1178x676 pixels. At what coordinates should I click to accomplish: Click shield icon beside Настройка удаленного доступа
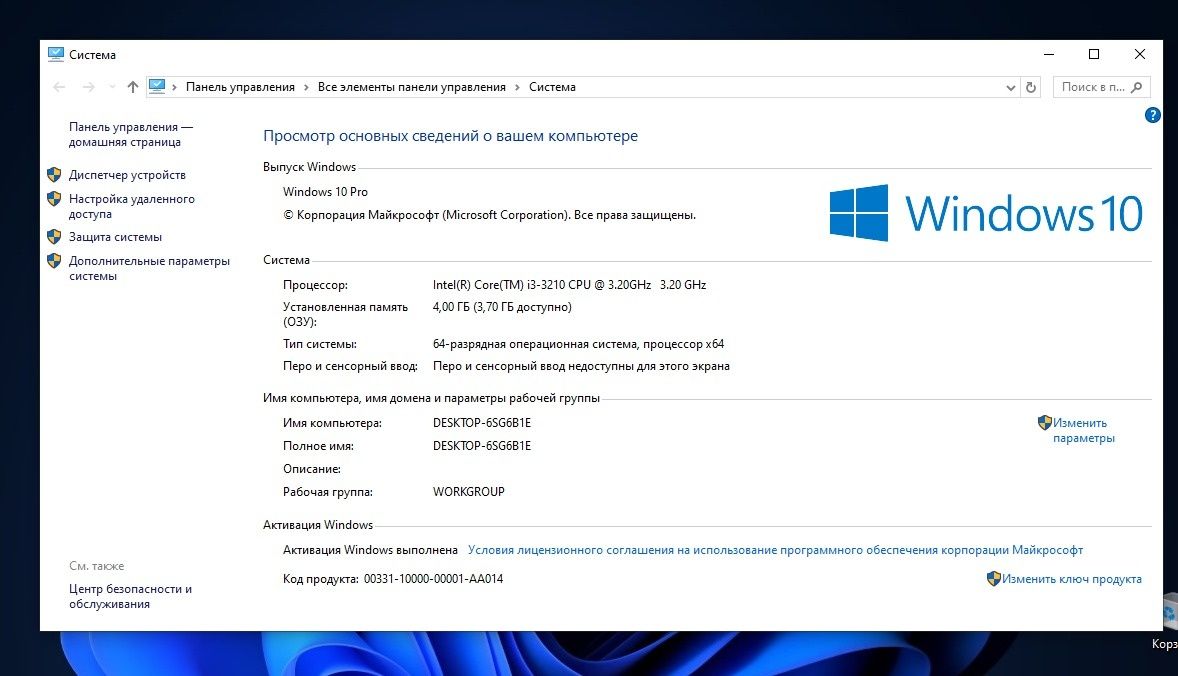(54, 199)
